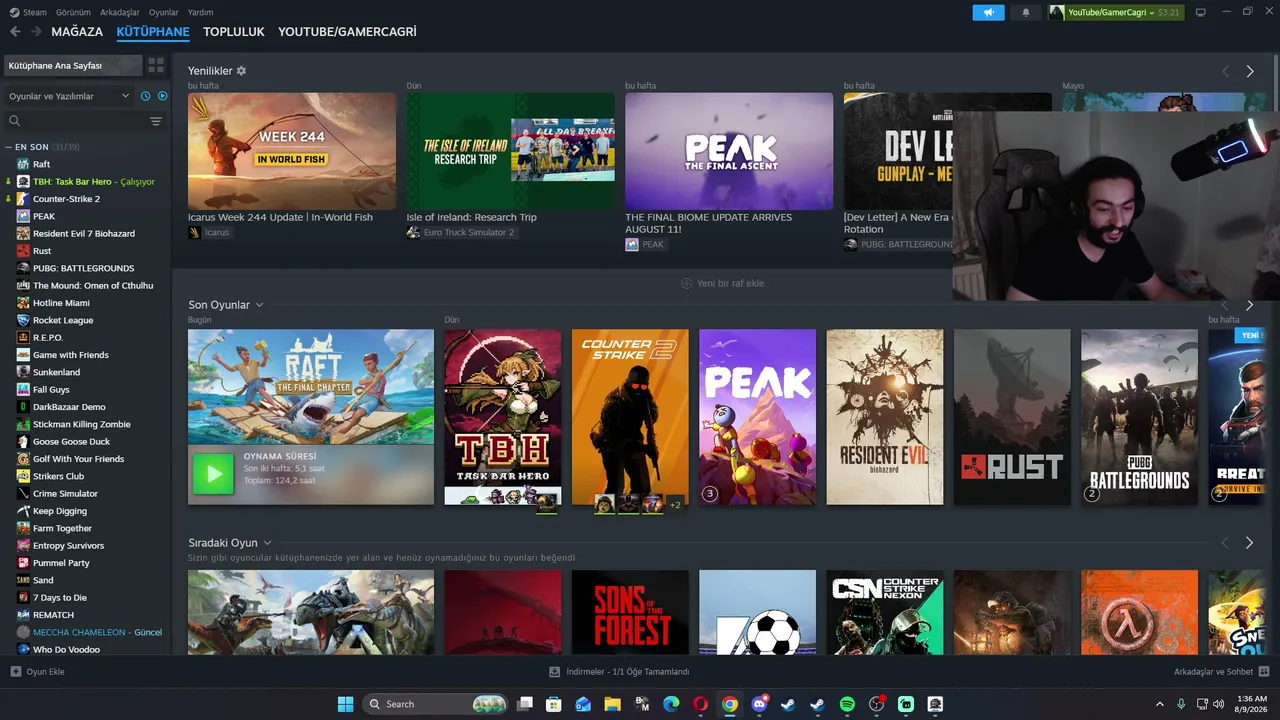
Task: Open File Explorer from the taskbar
Action: point(613,704)
